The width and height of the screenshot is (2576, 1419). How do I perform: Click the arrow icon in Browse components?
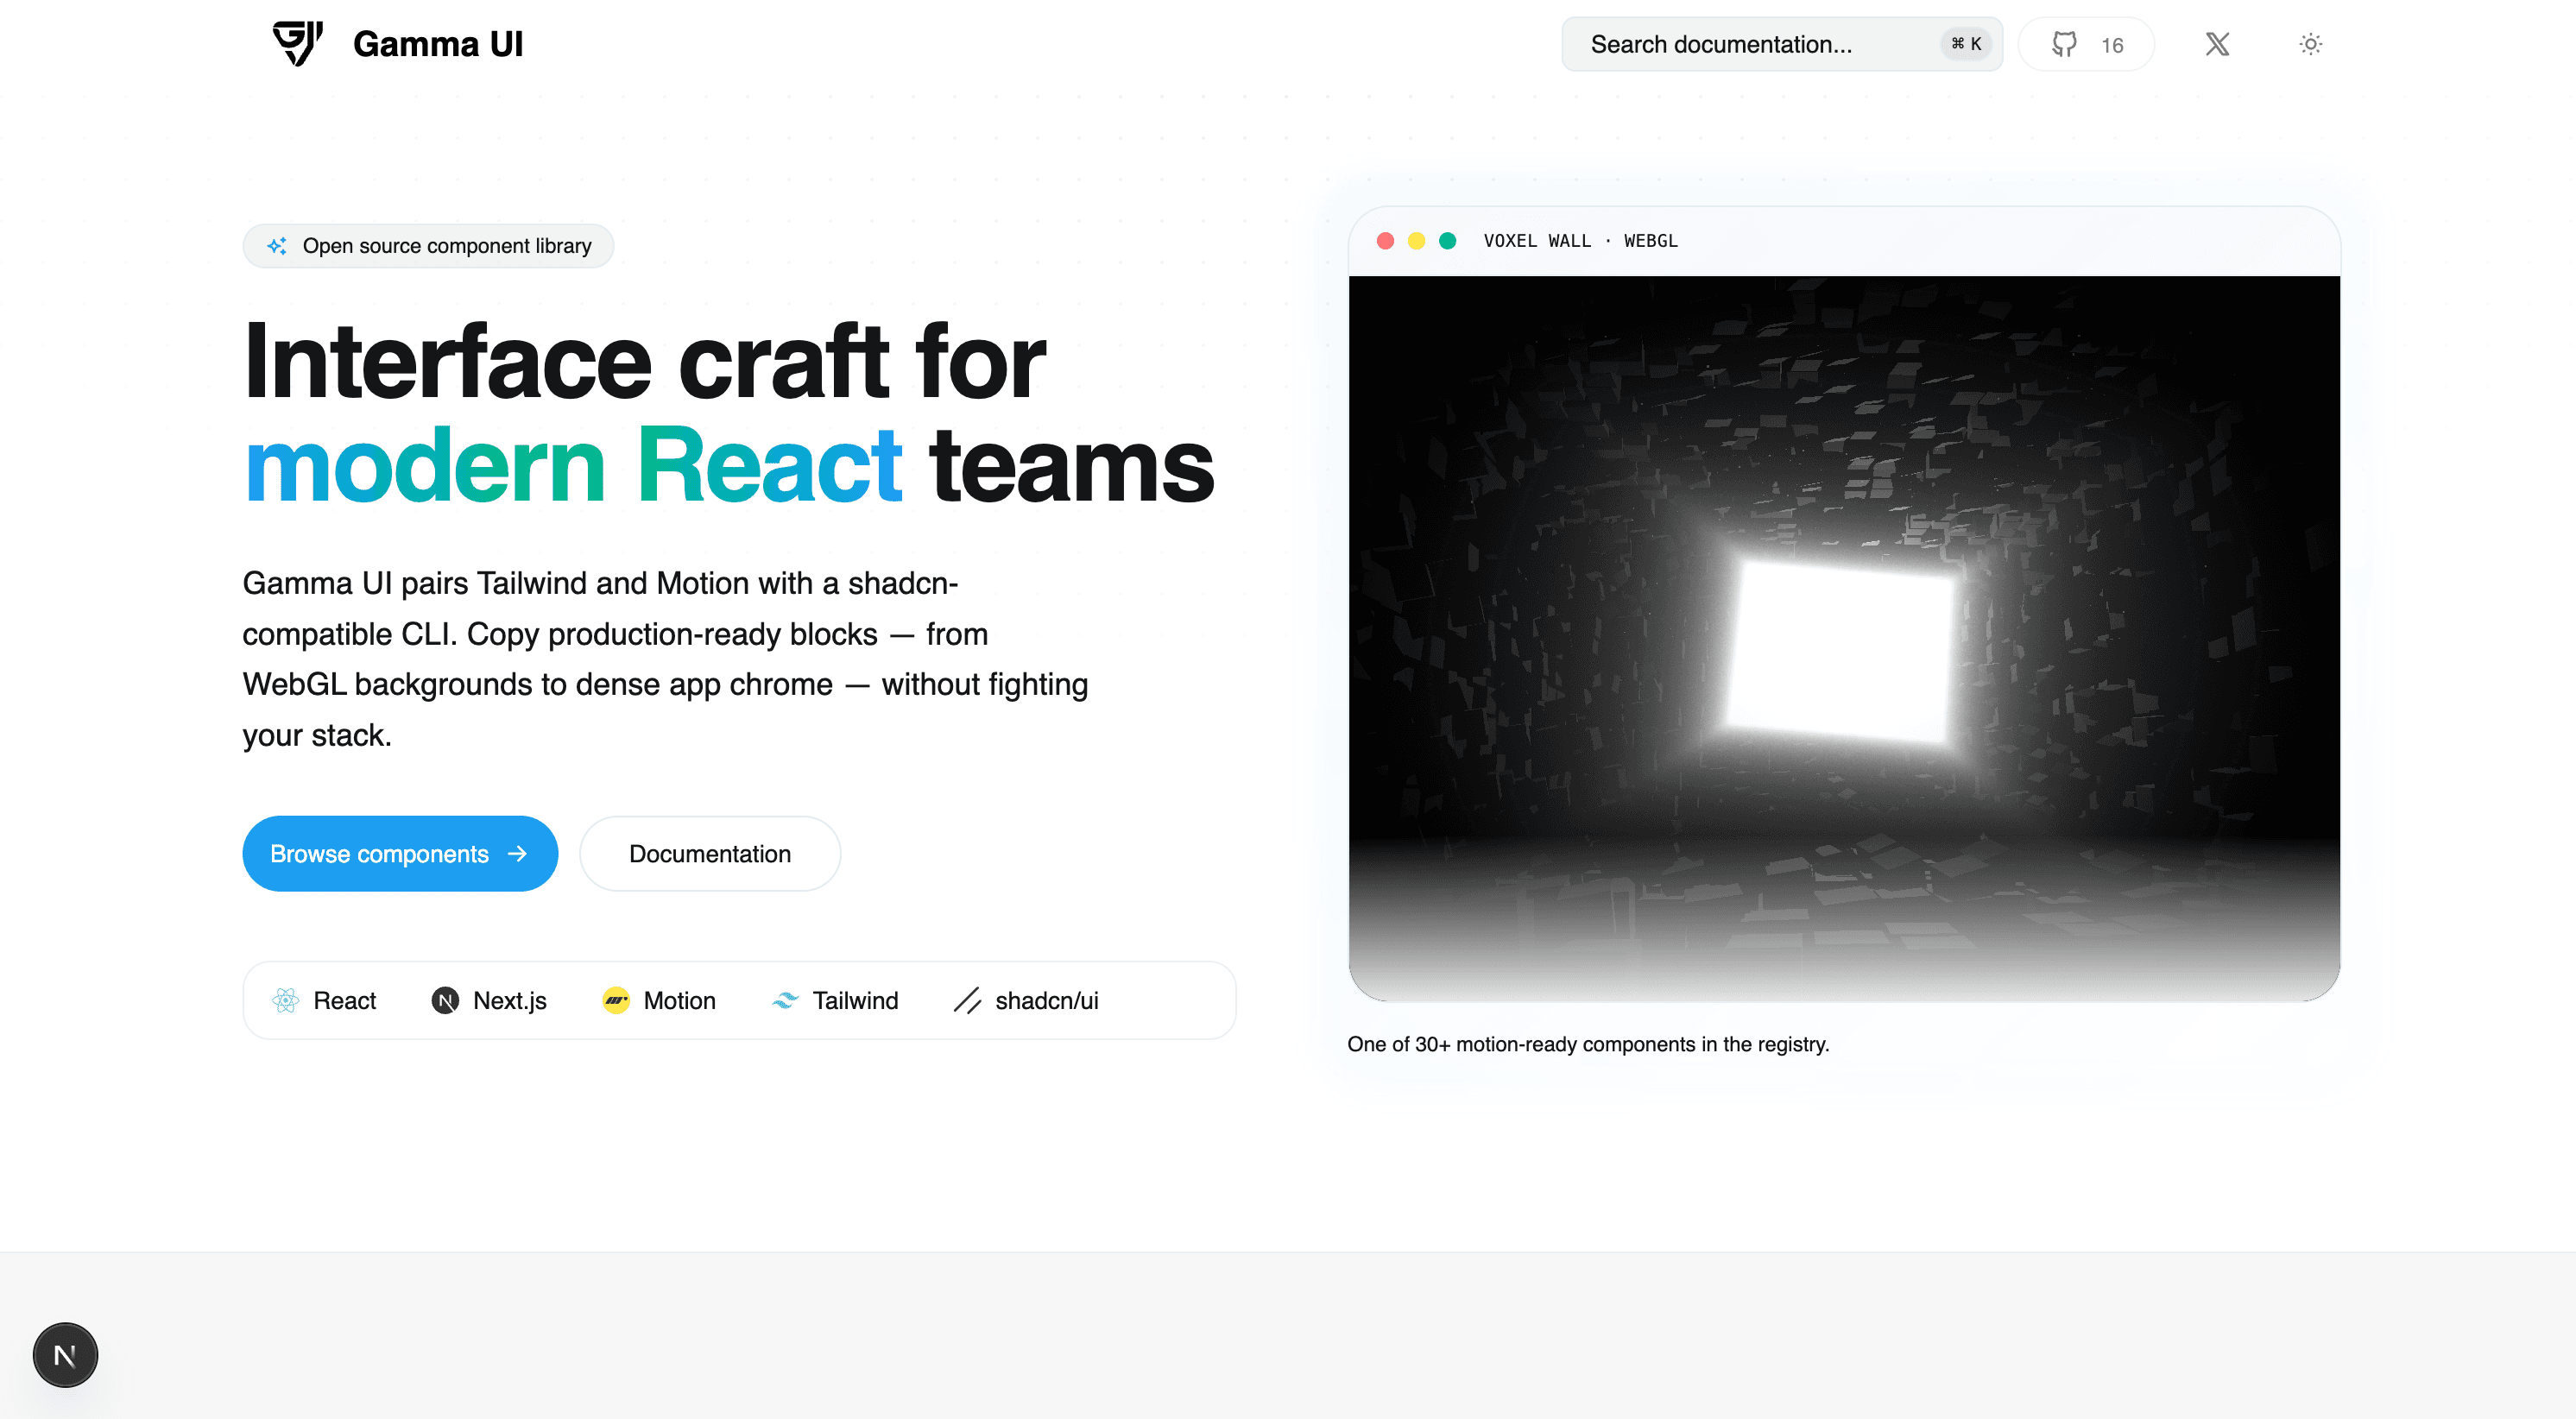click(x=517, y=853)
